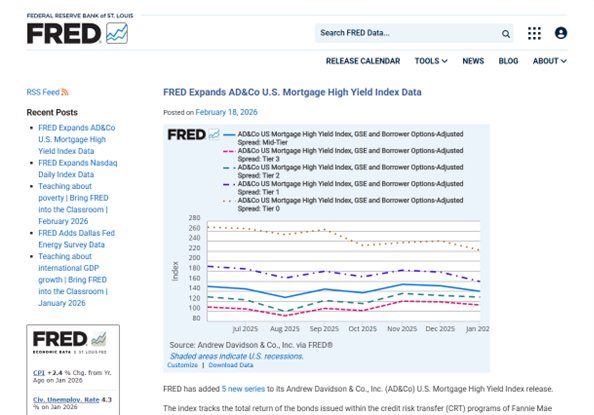This screenshot has height=415, width=594.
Task: Click the Mid-Tier legend blue line swatch
Action: click(x=229, y=135)
